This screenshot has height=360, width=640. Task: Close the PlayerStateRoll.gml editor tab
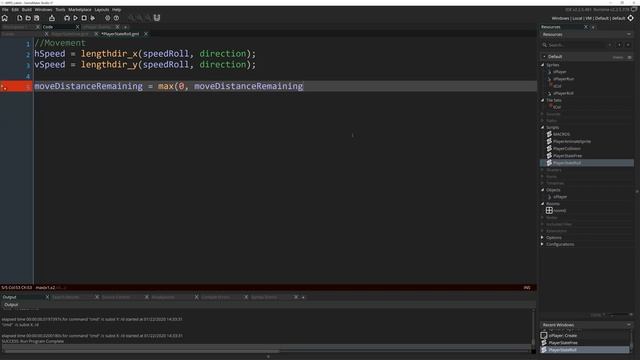pos(146,34)
